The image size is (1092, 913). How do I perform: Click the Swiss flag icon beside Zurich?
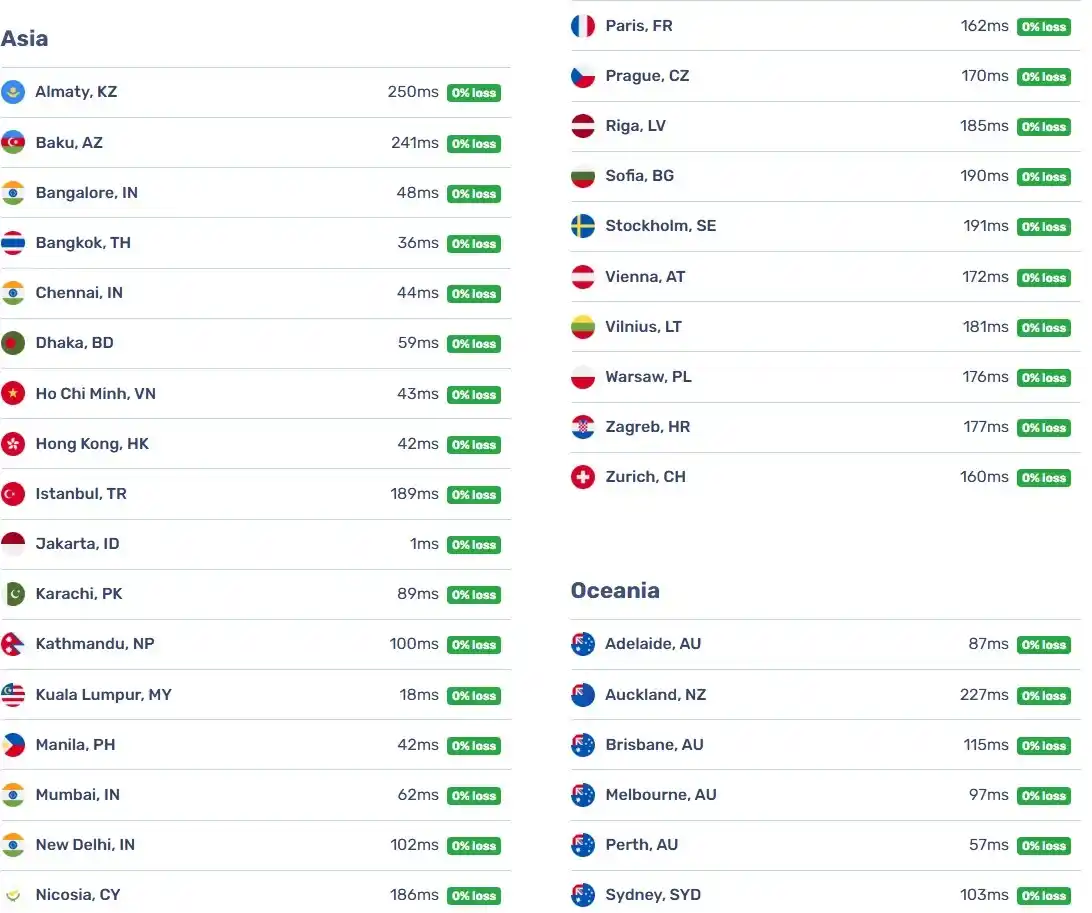[583, 477]
